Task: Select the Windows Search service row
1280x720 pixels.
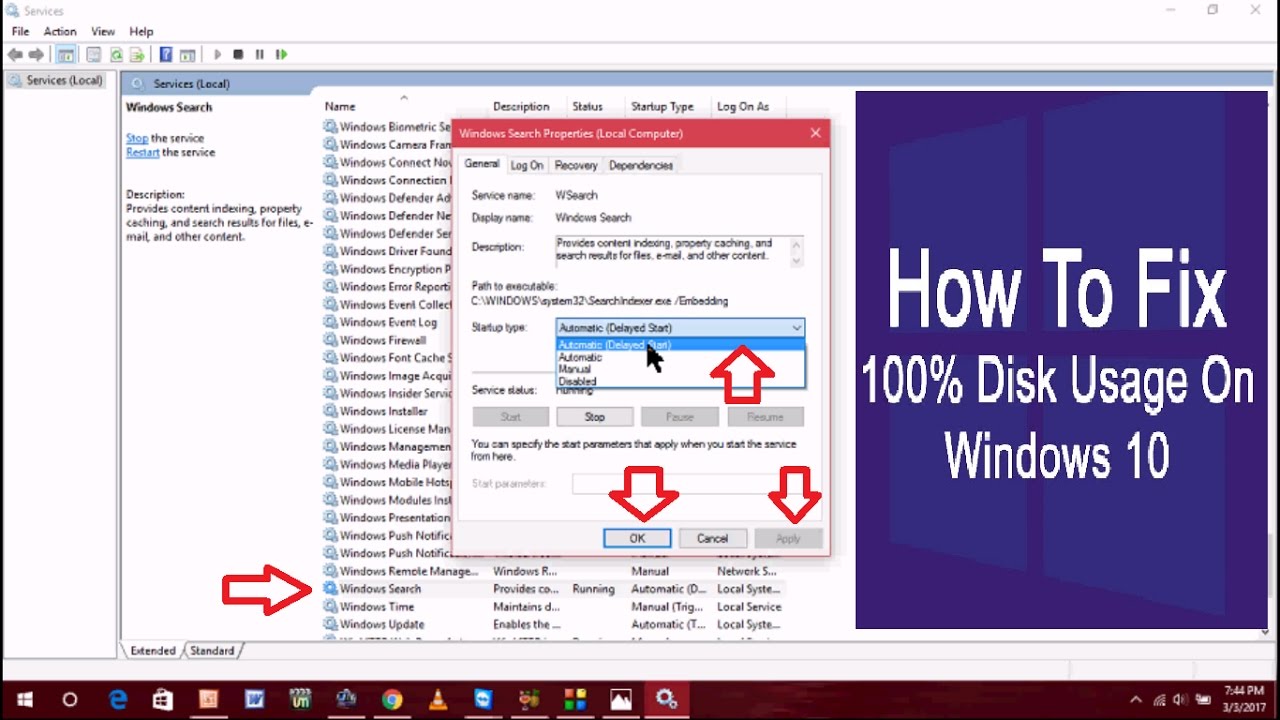Action: click(x=553, y=589)
